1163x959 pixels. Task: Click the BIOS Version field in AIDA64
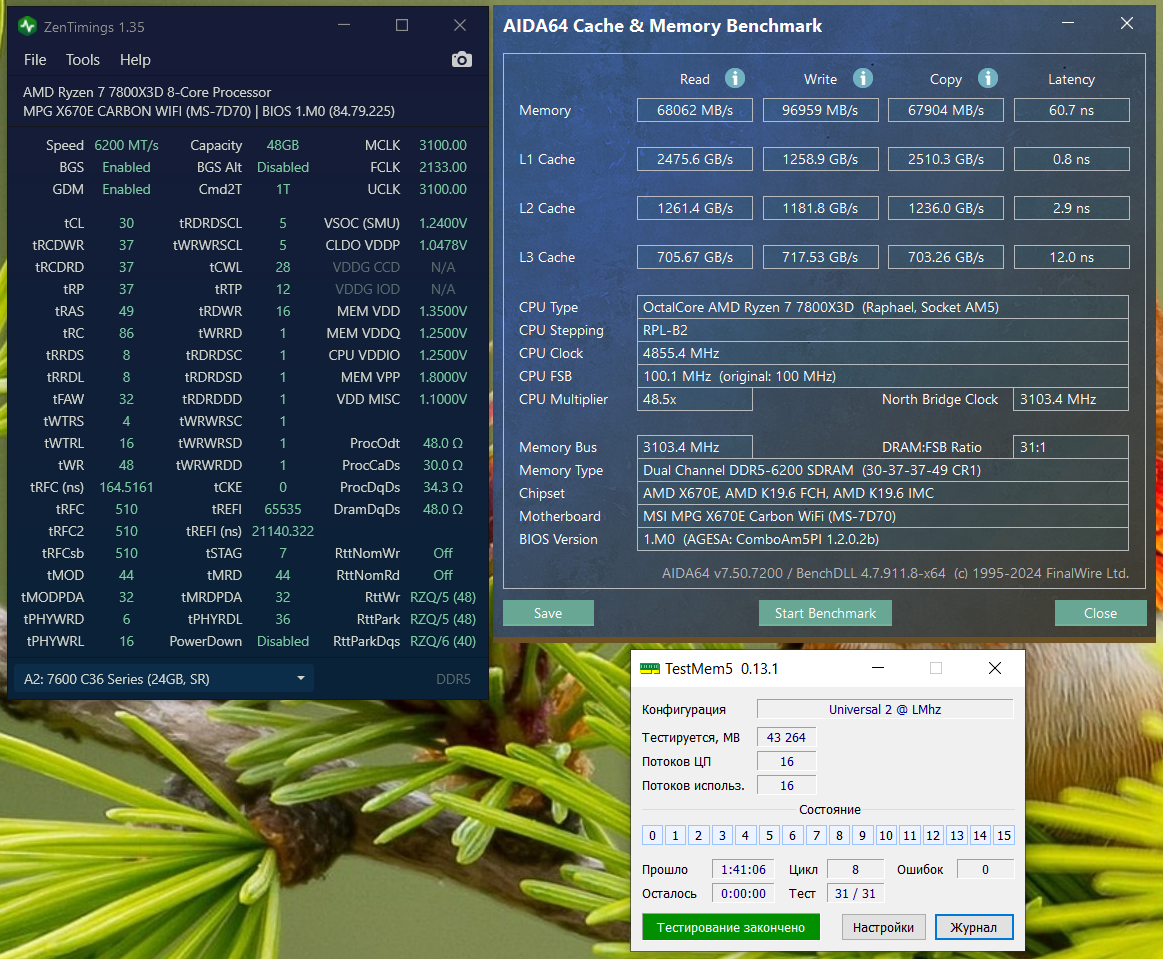(x=883, y=539)
